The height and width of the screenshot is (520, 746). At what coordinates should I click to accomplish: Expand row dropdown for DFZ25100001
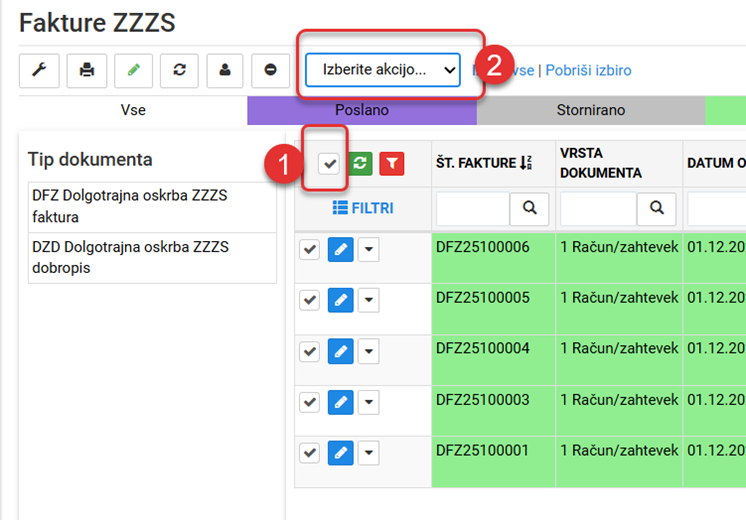coord(369,452)
